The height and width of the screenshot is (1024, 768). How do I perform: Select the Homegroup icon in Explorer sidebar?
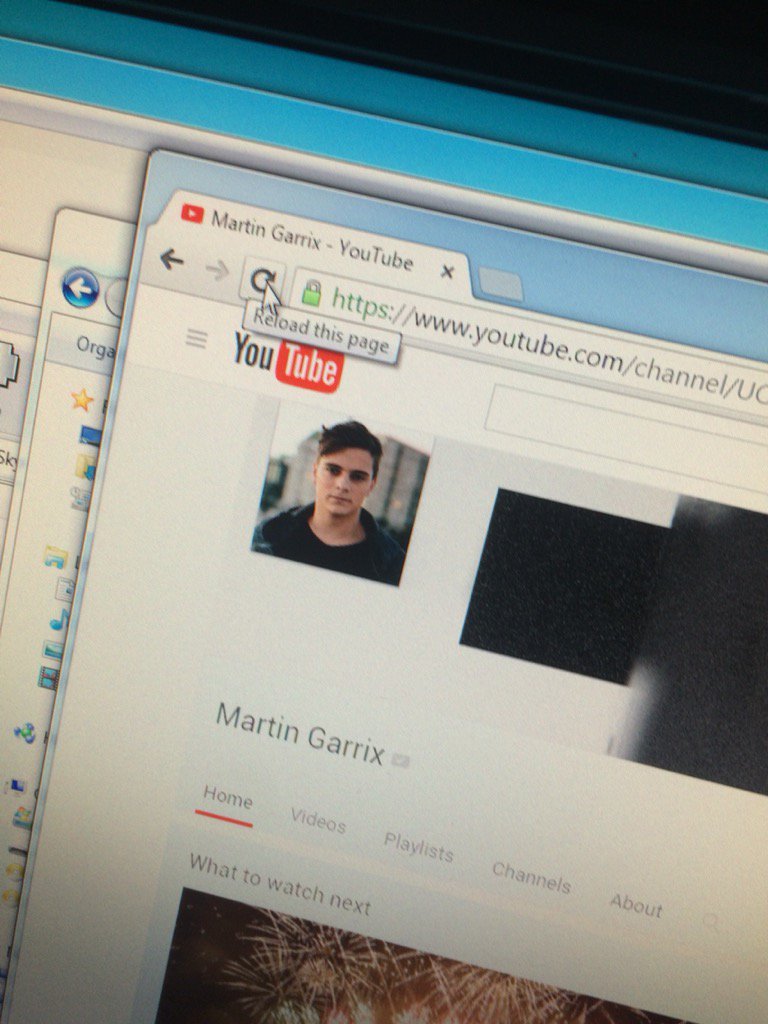[x=25, y=733]
